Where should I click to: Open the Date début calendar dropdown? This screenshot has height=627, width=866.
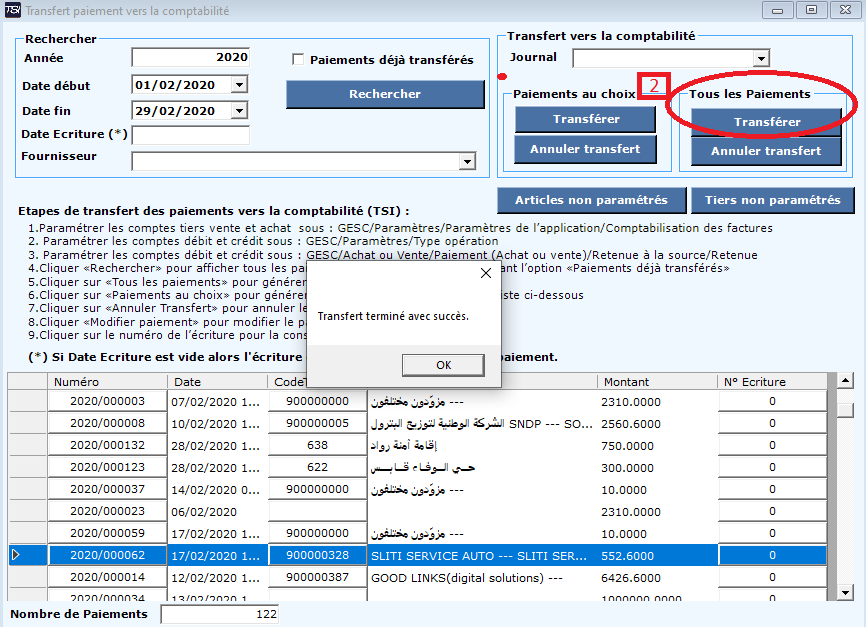pyautogui.click(x=239, y=85)
